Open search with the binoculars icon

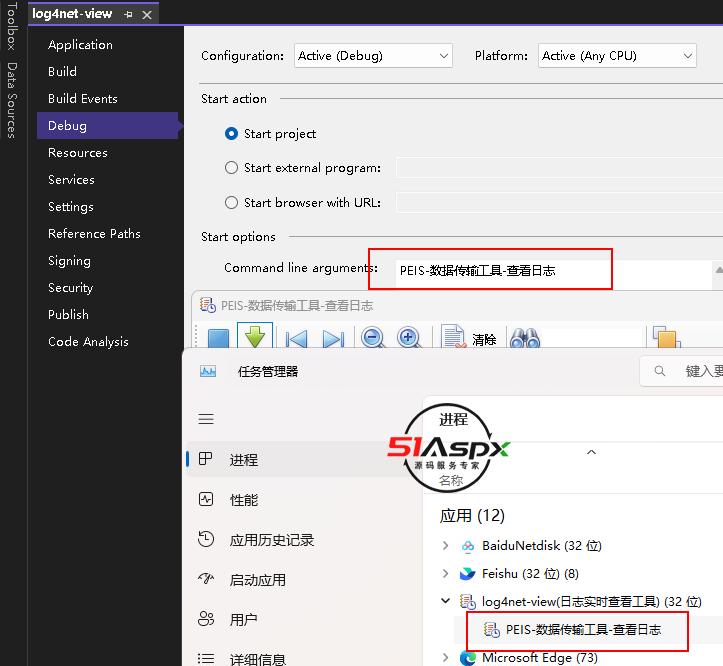coord(525,339)
